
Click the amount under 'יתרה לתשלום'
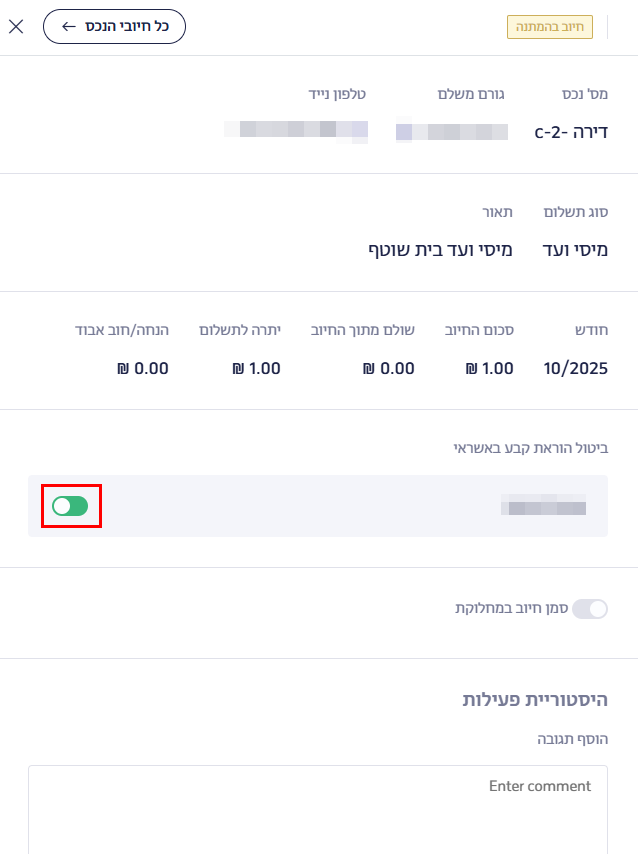[256, 368]
